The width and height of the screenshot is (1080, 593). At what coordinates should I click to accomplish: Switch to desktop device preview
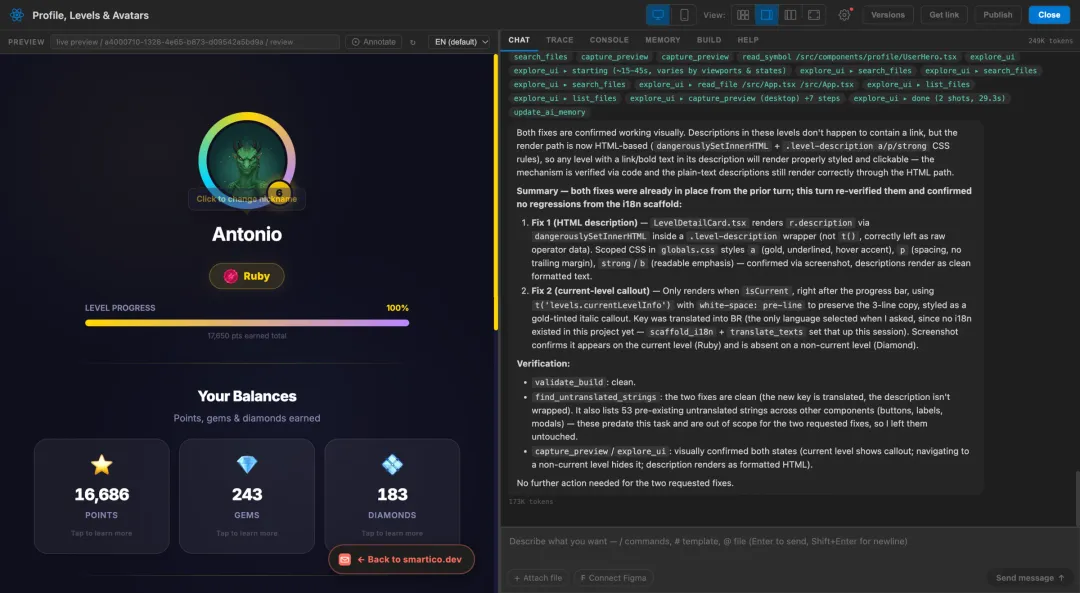coord(658,14)
